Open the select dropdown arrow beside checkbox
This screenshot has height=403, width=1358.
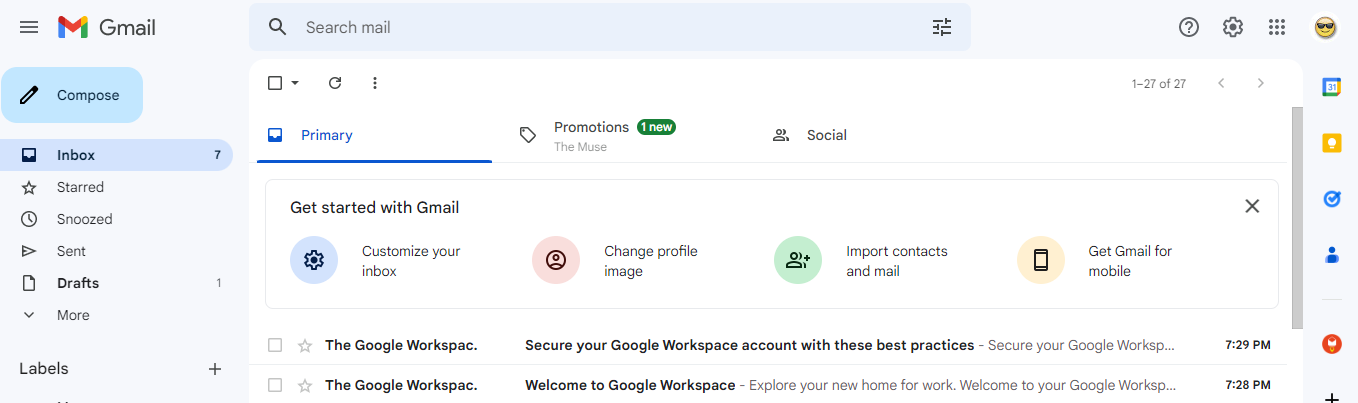pos(295,83)
